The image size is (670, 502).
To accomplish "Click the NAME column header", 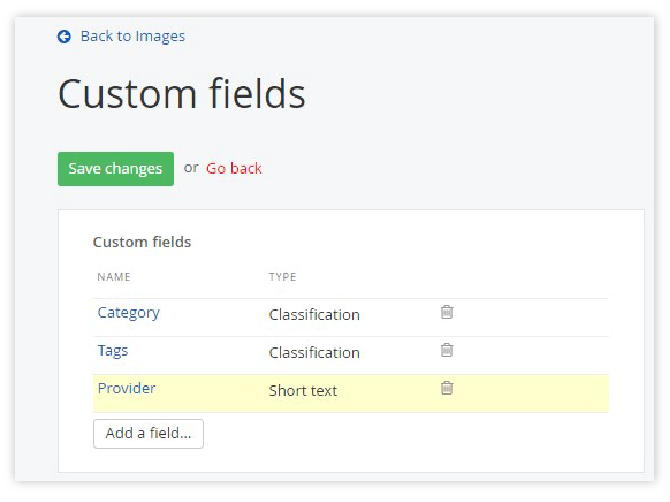I will (114, 277).
